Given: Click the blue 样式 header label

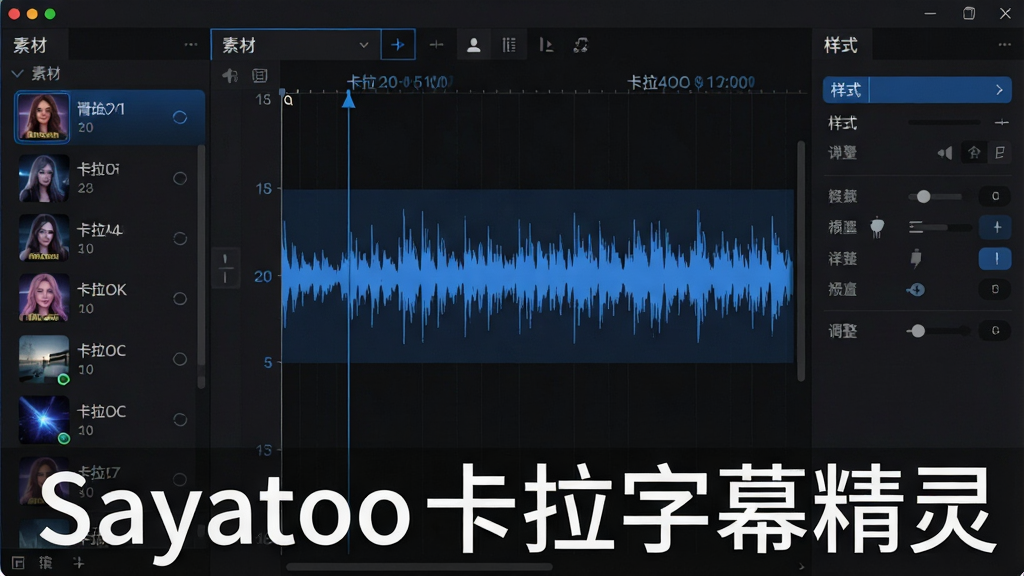Looking at the screenshot, I should 846,89.
